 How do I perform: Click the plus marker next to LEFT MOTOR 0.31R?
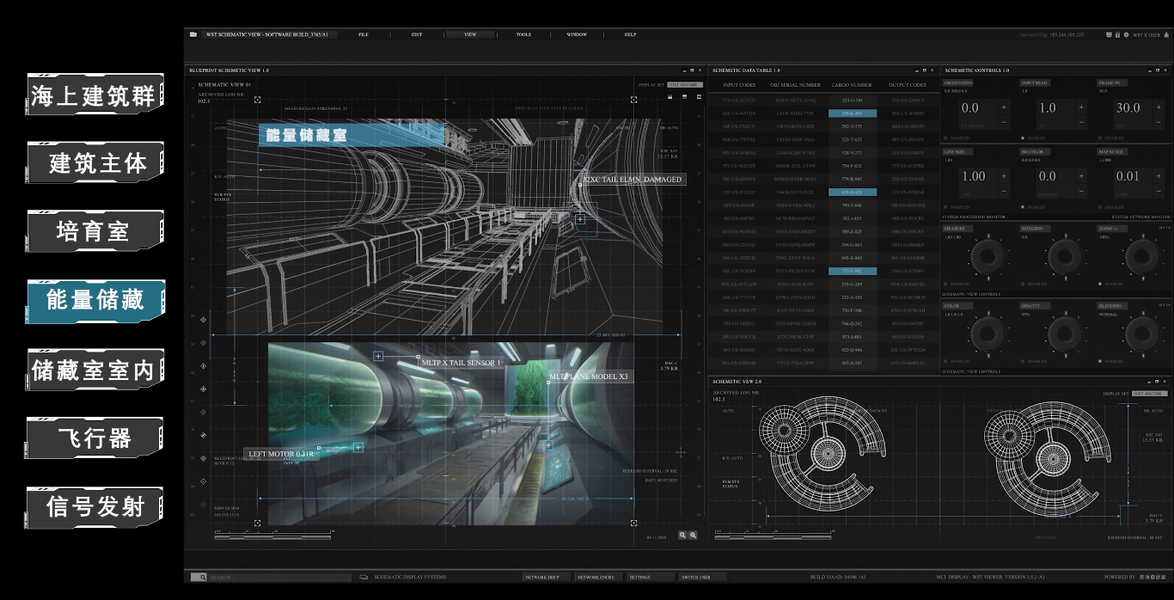[358, 447]
